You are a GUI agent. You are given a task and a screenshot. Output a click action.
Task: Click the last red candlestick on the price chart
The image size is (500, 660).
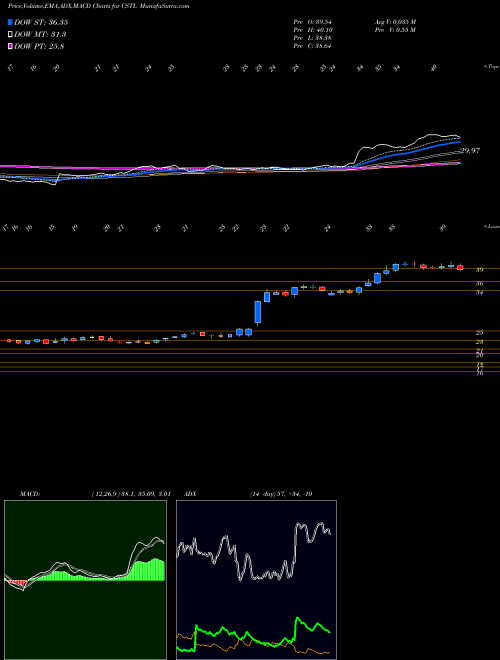click(460, 267)
